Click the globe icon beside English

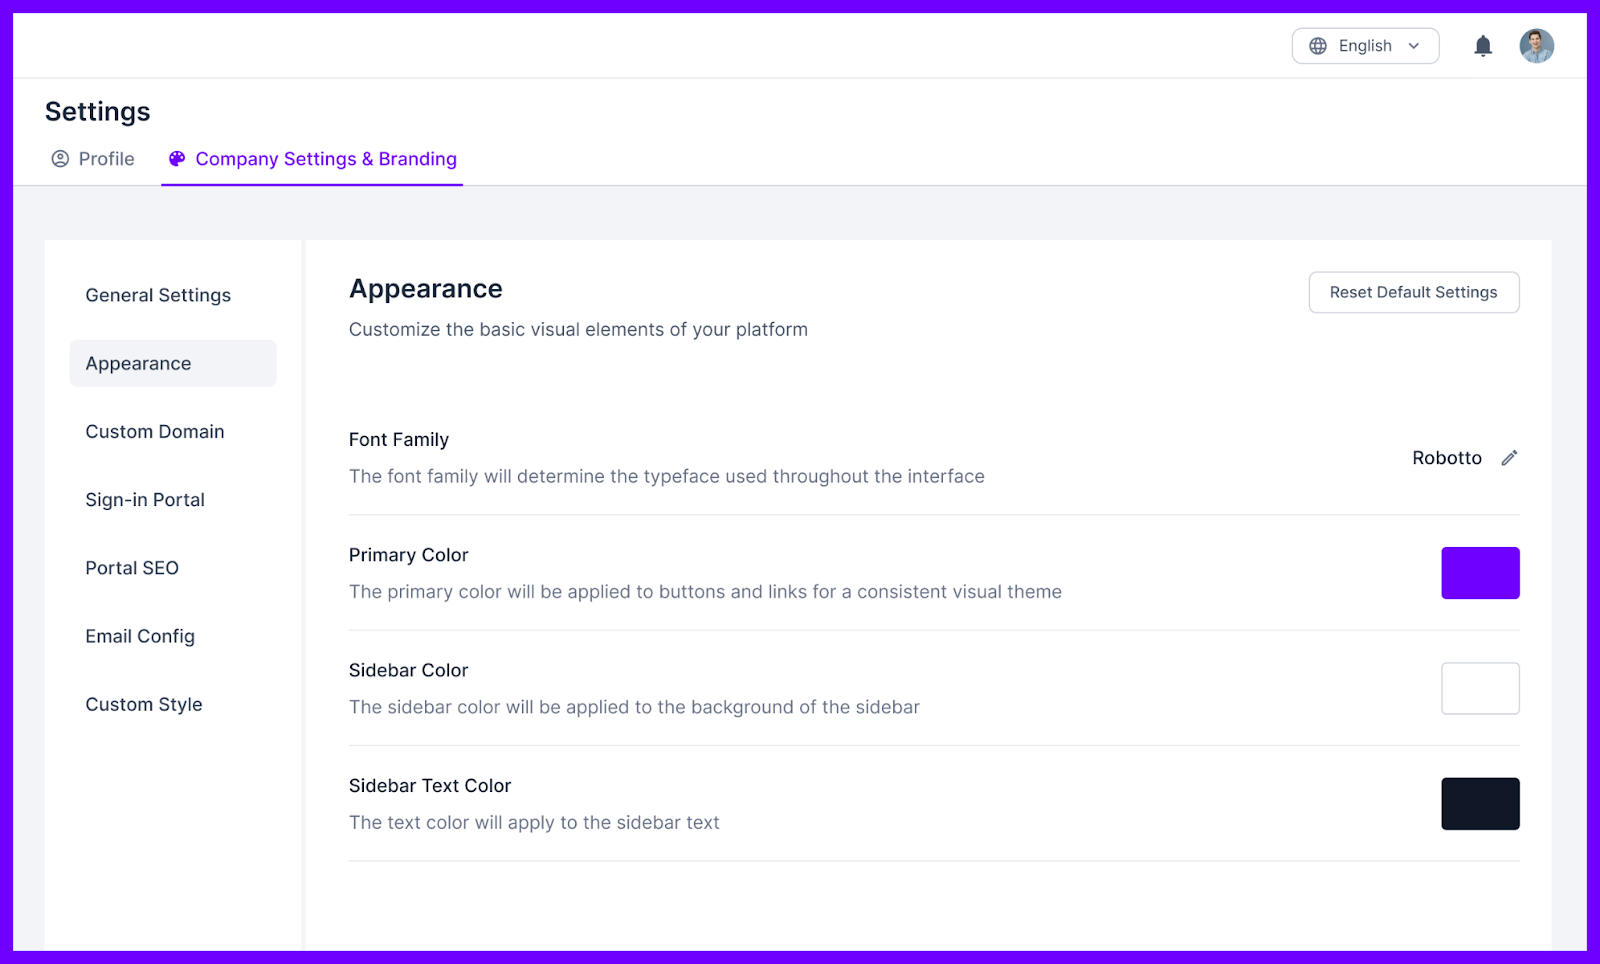click(x=1317, y=45)
